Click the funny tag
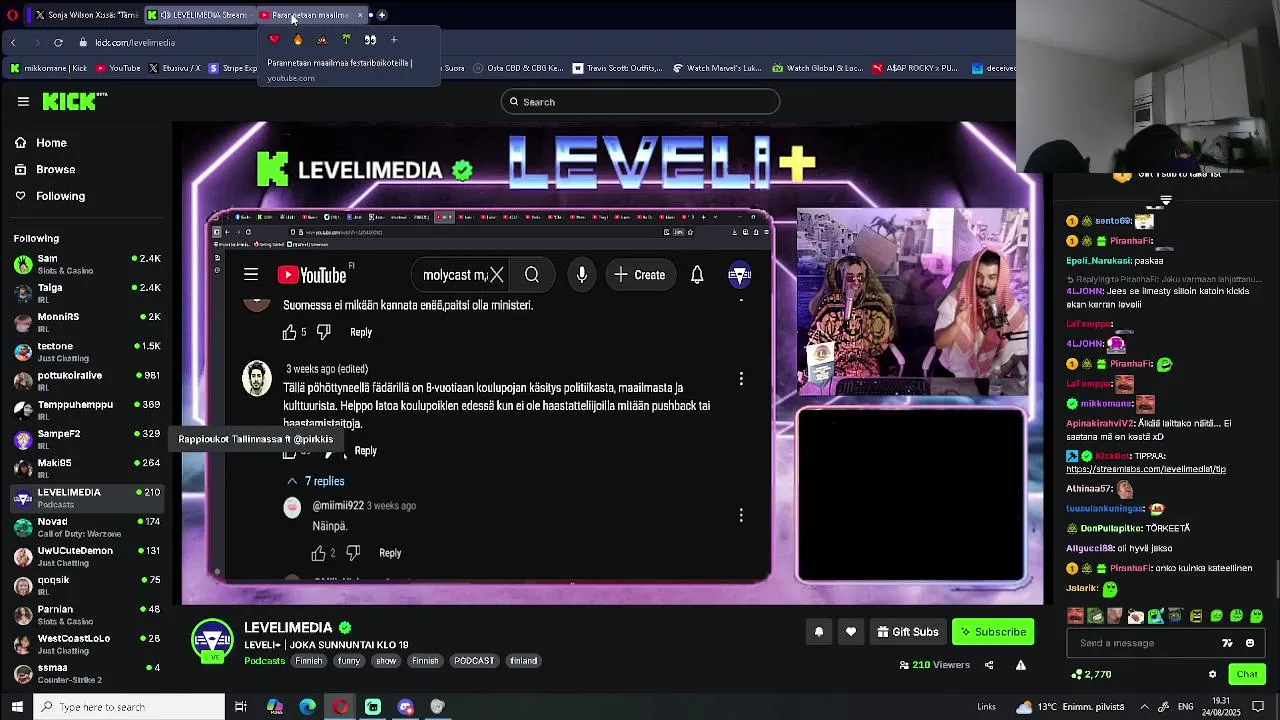Image resolution: width=1280 pixels, height=720 pixels. coord(349,661)
